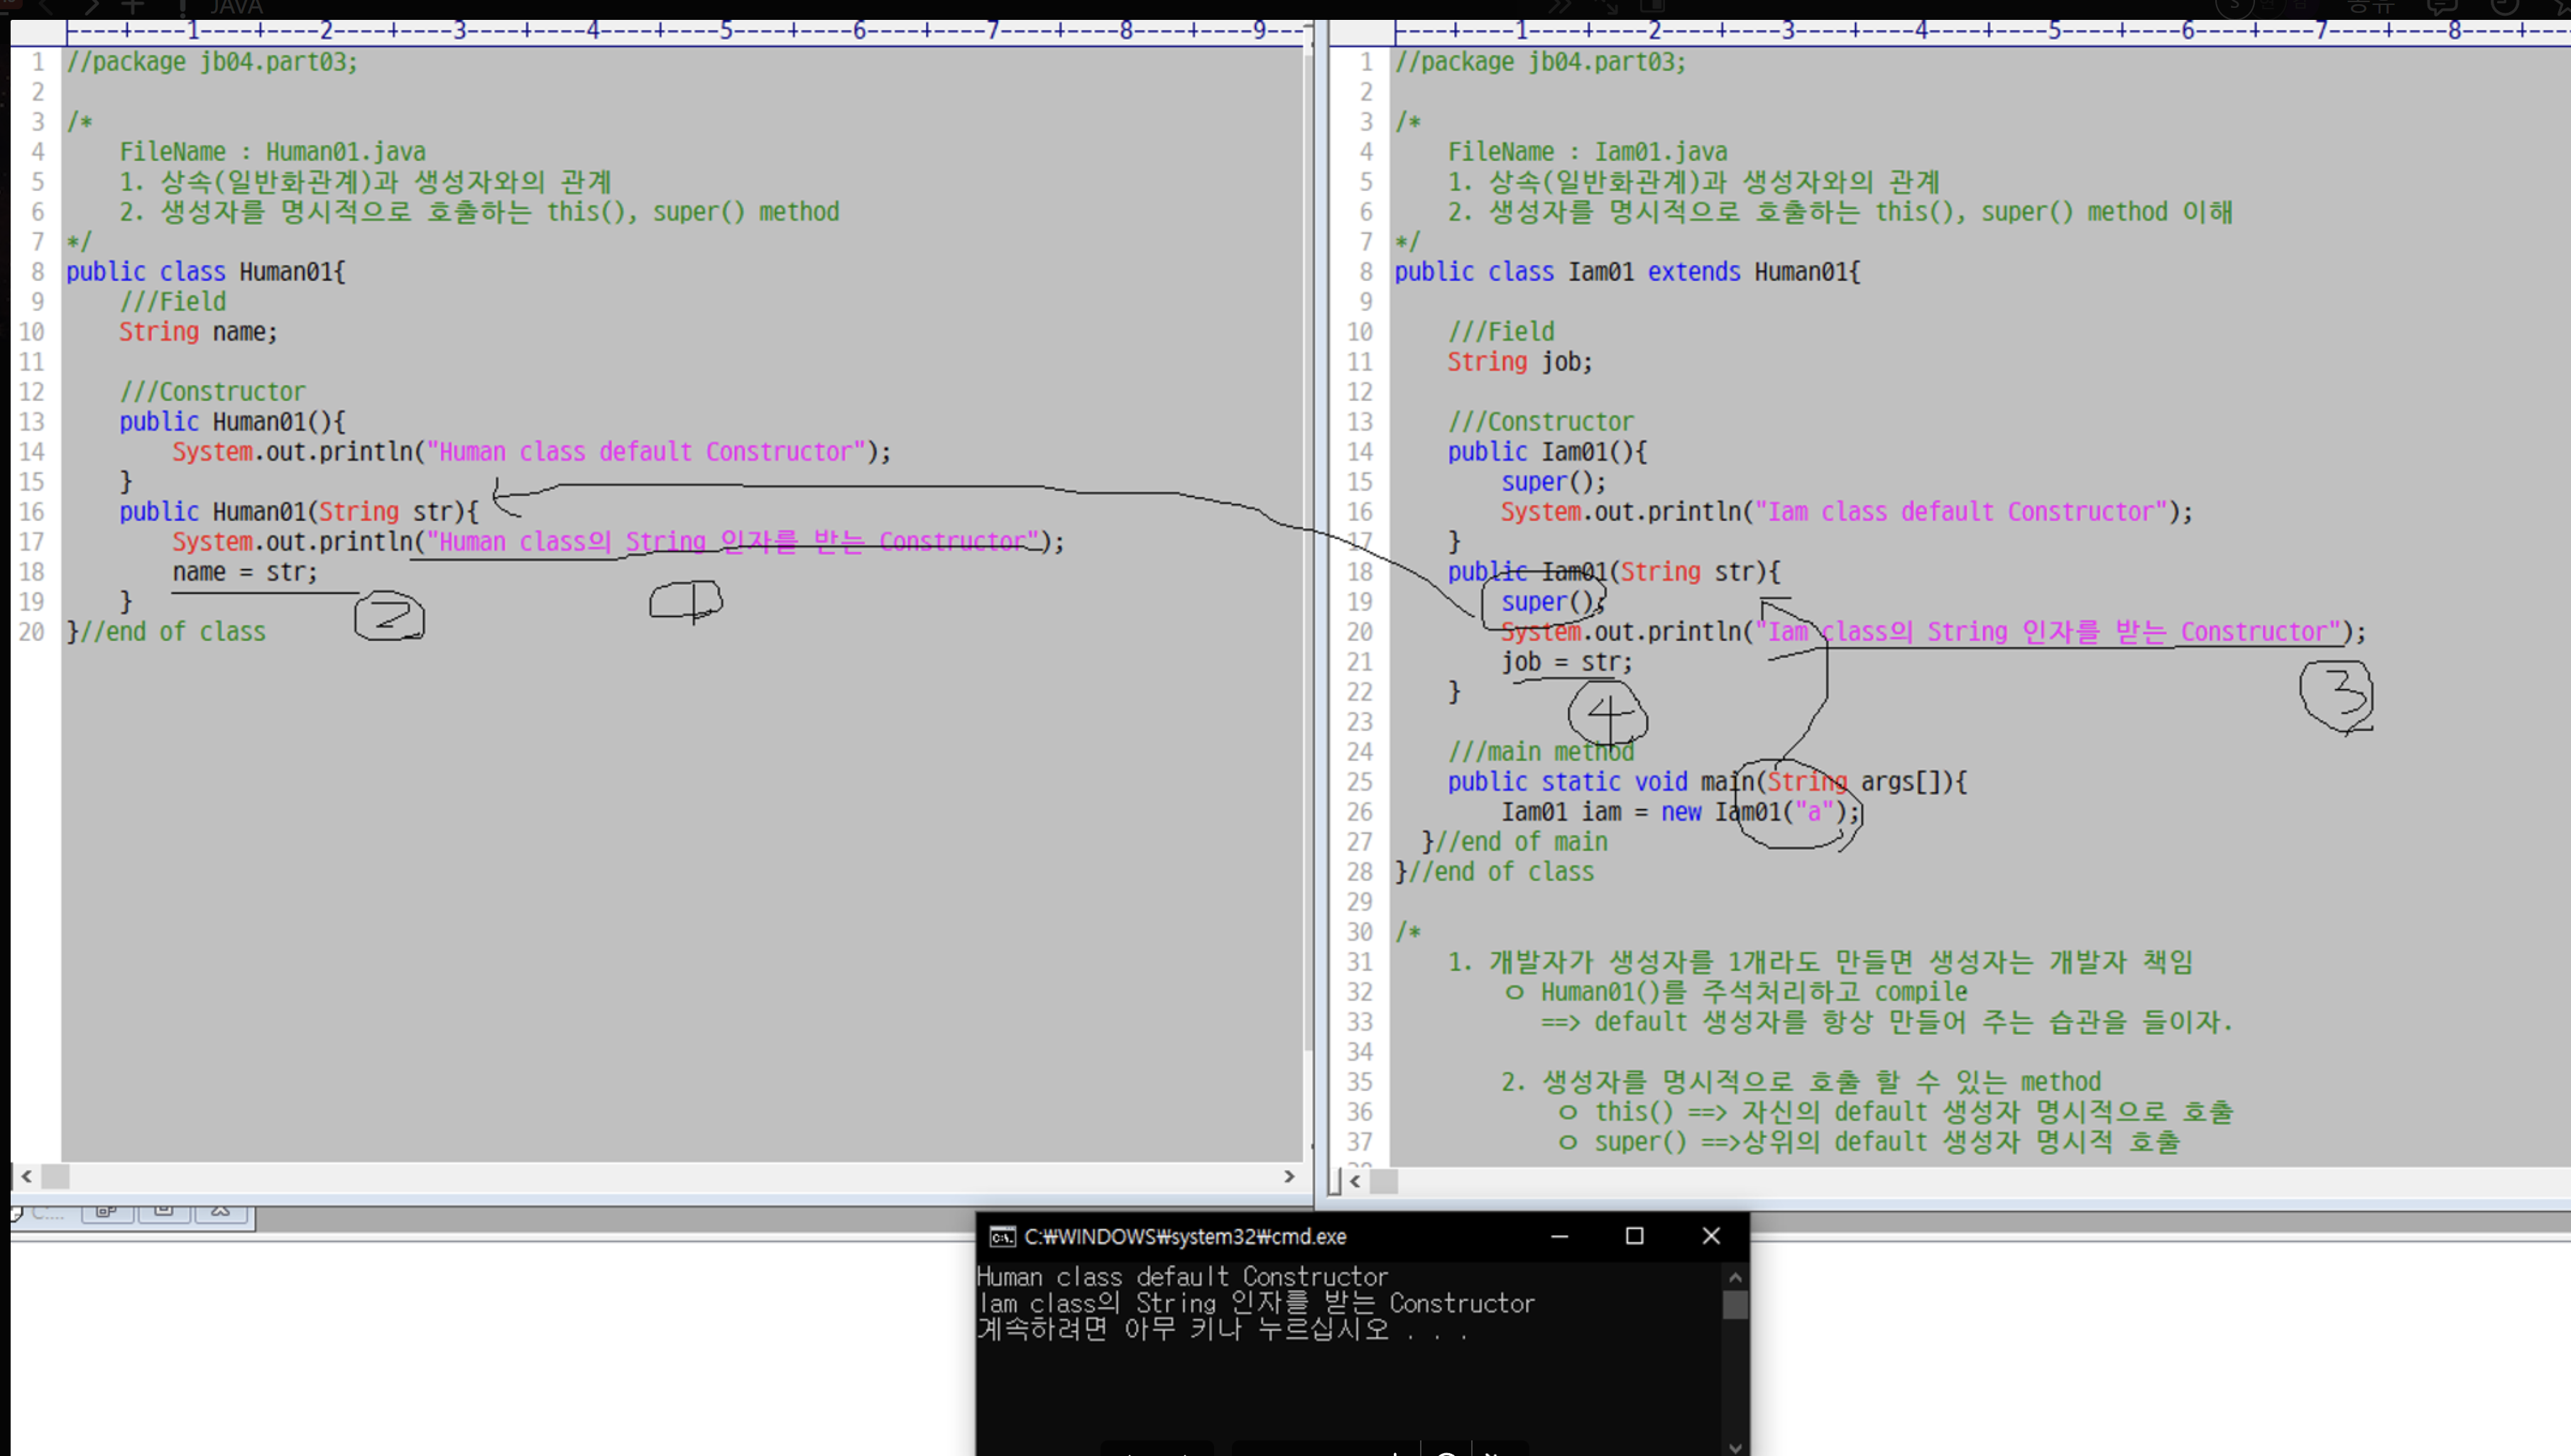
Task: Click the left editor pane's scroll-right arrow
Action: click(x=1289, y=1177)
